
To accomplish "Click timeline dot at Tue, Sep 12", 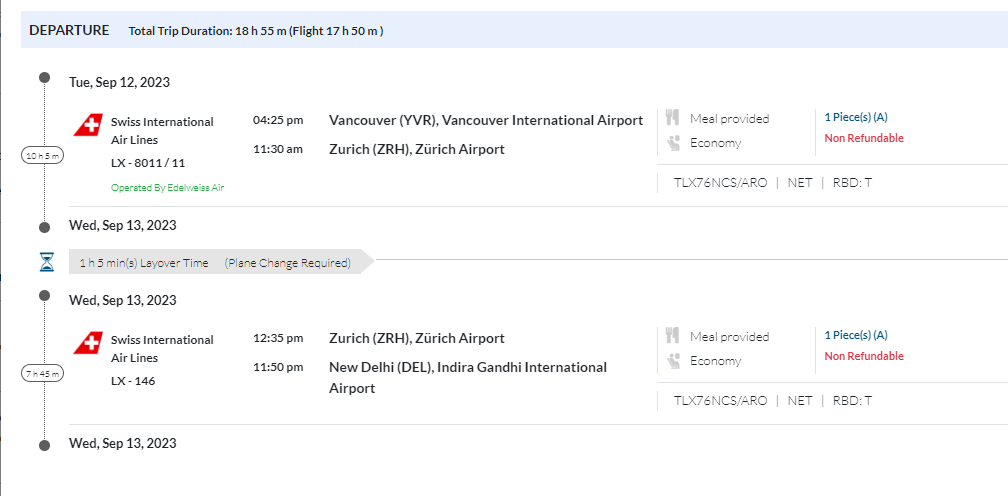I will click(x=44, y=77).
